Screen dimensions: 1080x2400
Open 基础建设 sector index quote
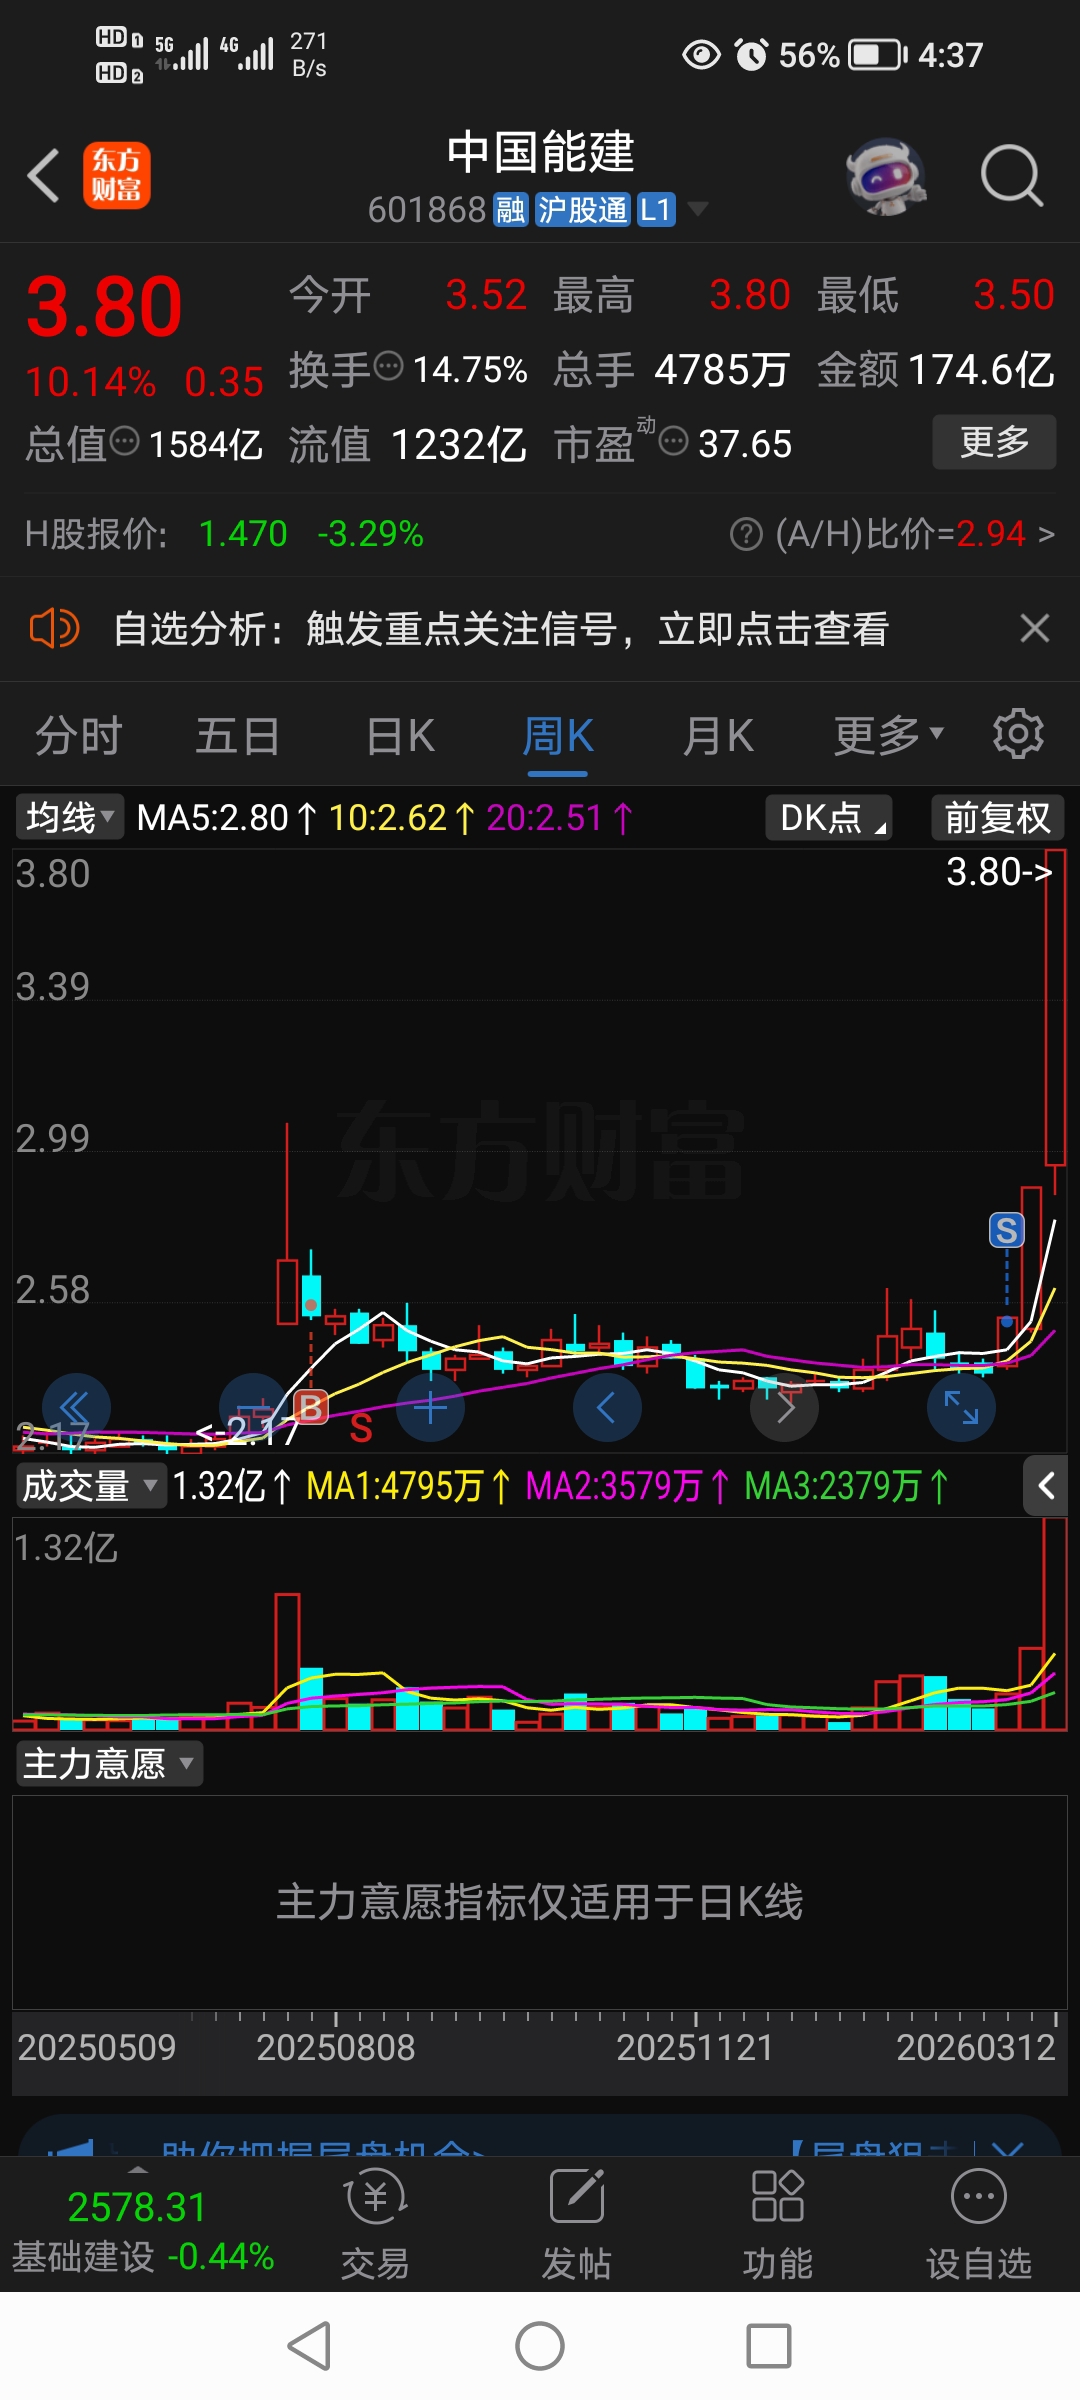pos(142,2230)
